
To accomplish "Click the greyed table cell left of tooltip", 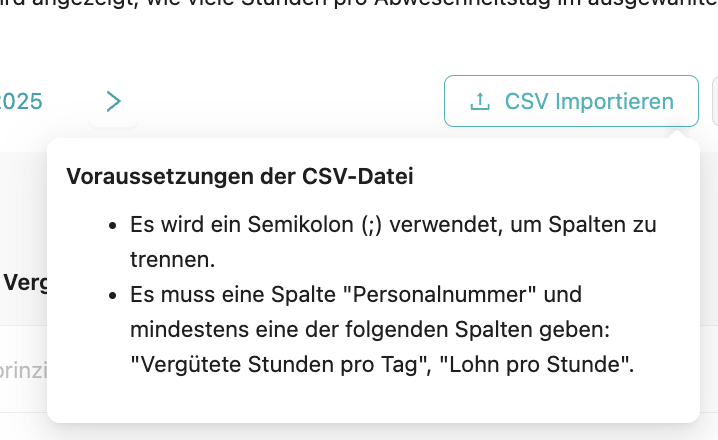I will click(22, 368).
